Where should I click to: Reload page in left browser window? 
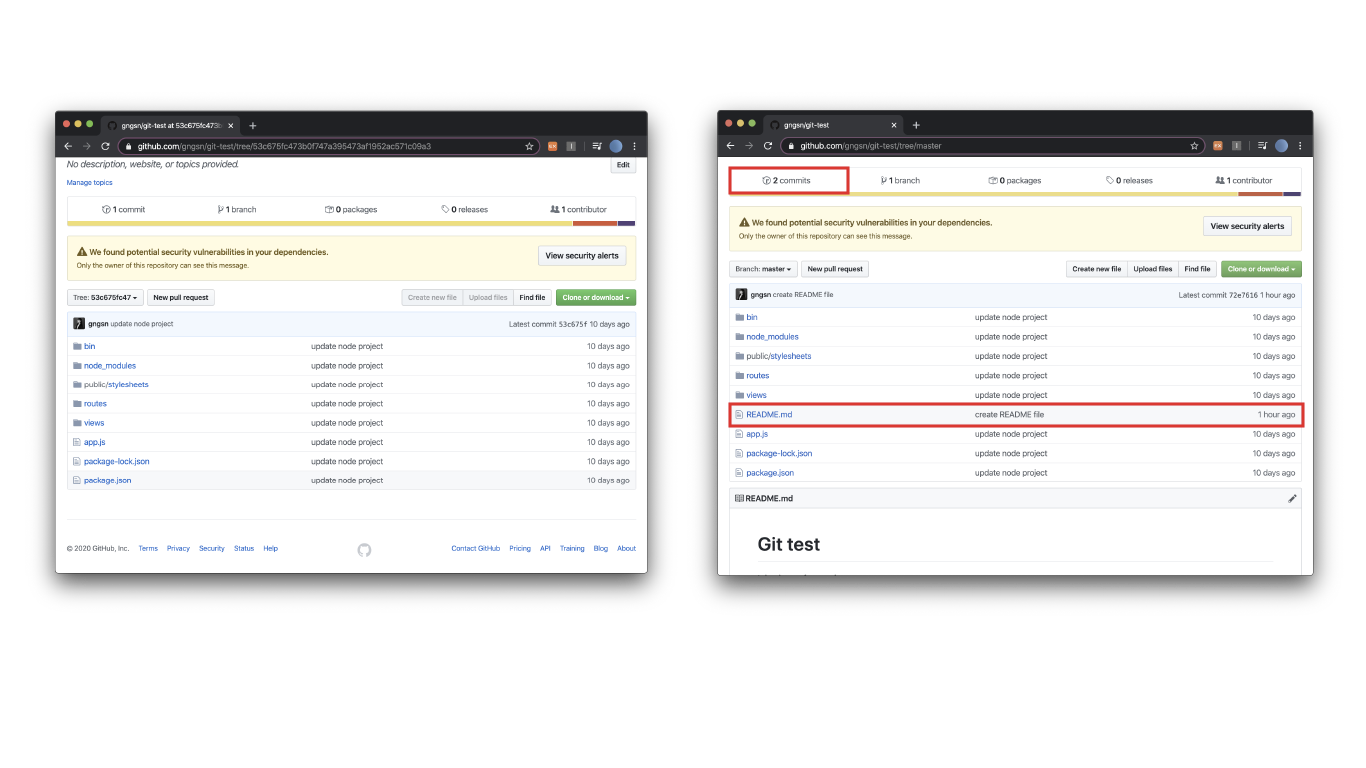(x=105, y=146)
